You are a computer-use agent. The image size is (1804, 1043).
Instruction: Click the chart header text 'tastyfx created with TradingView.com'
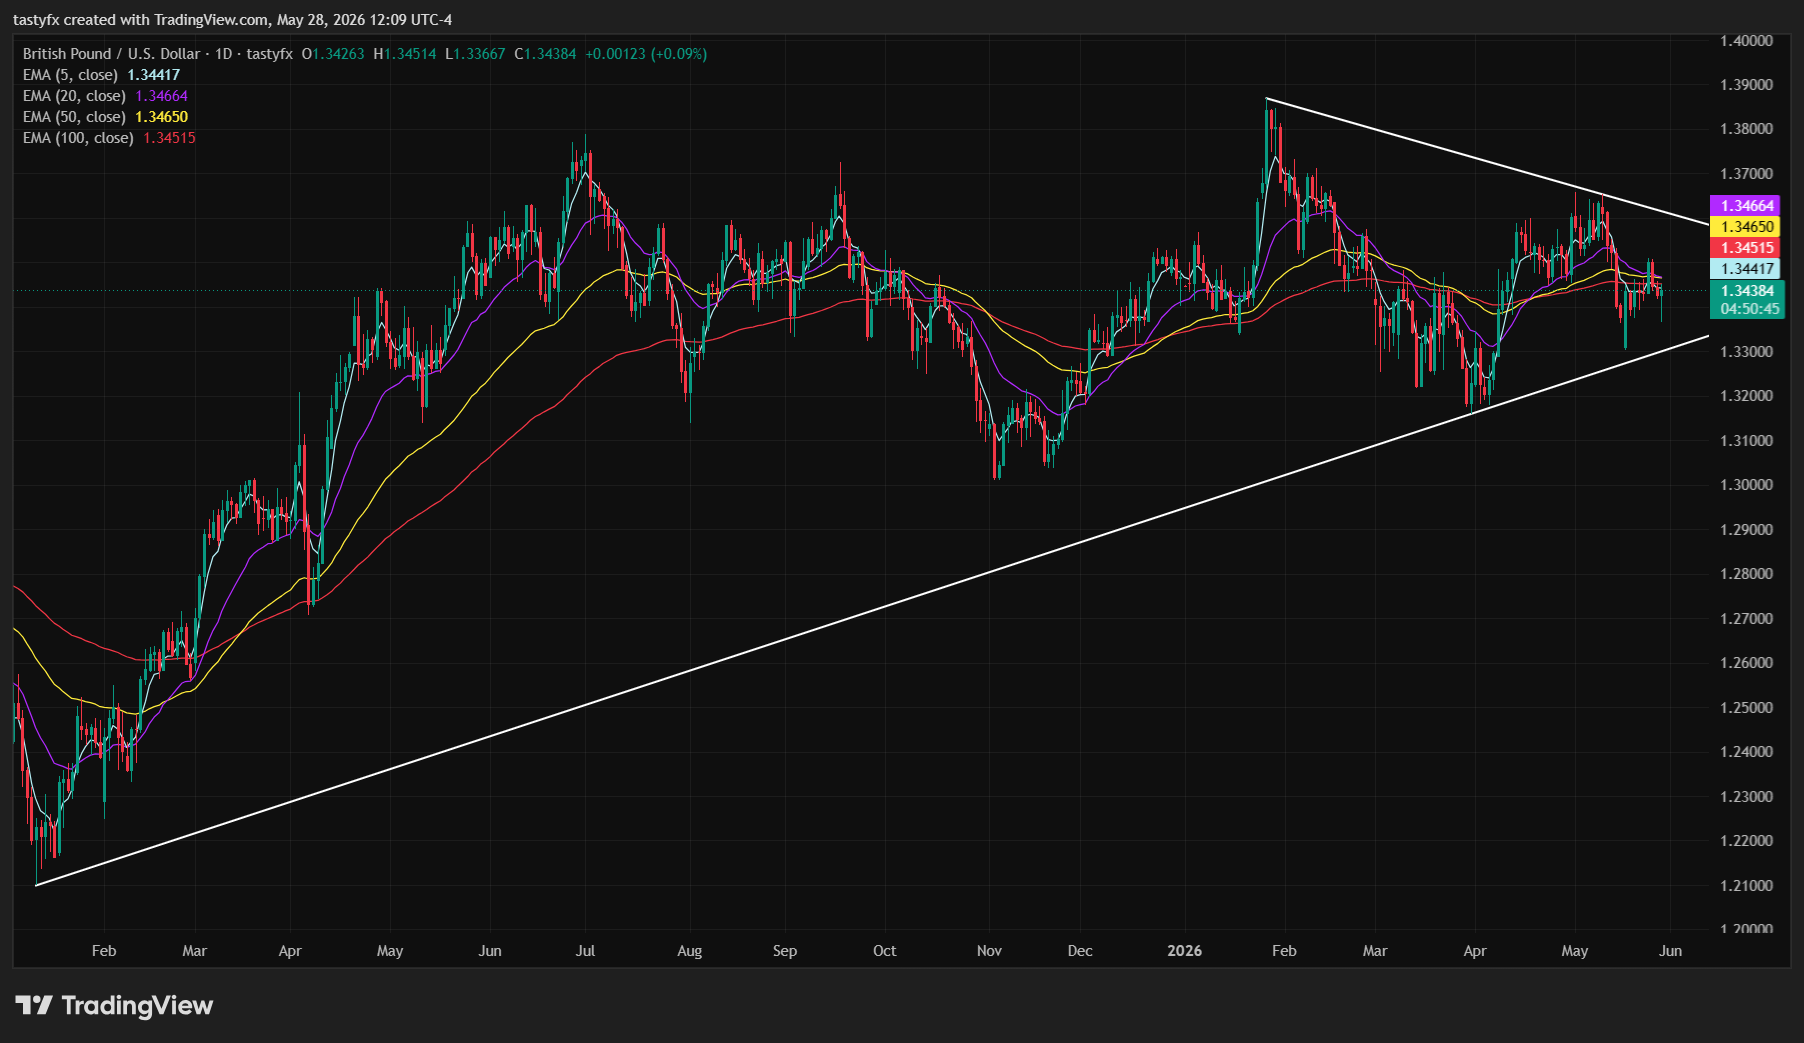click(141, 20)
